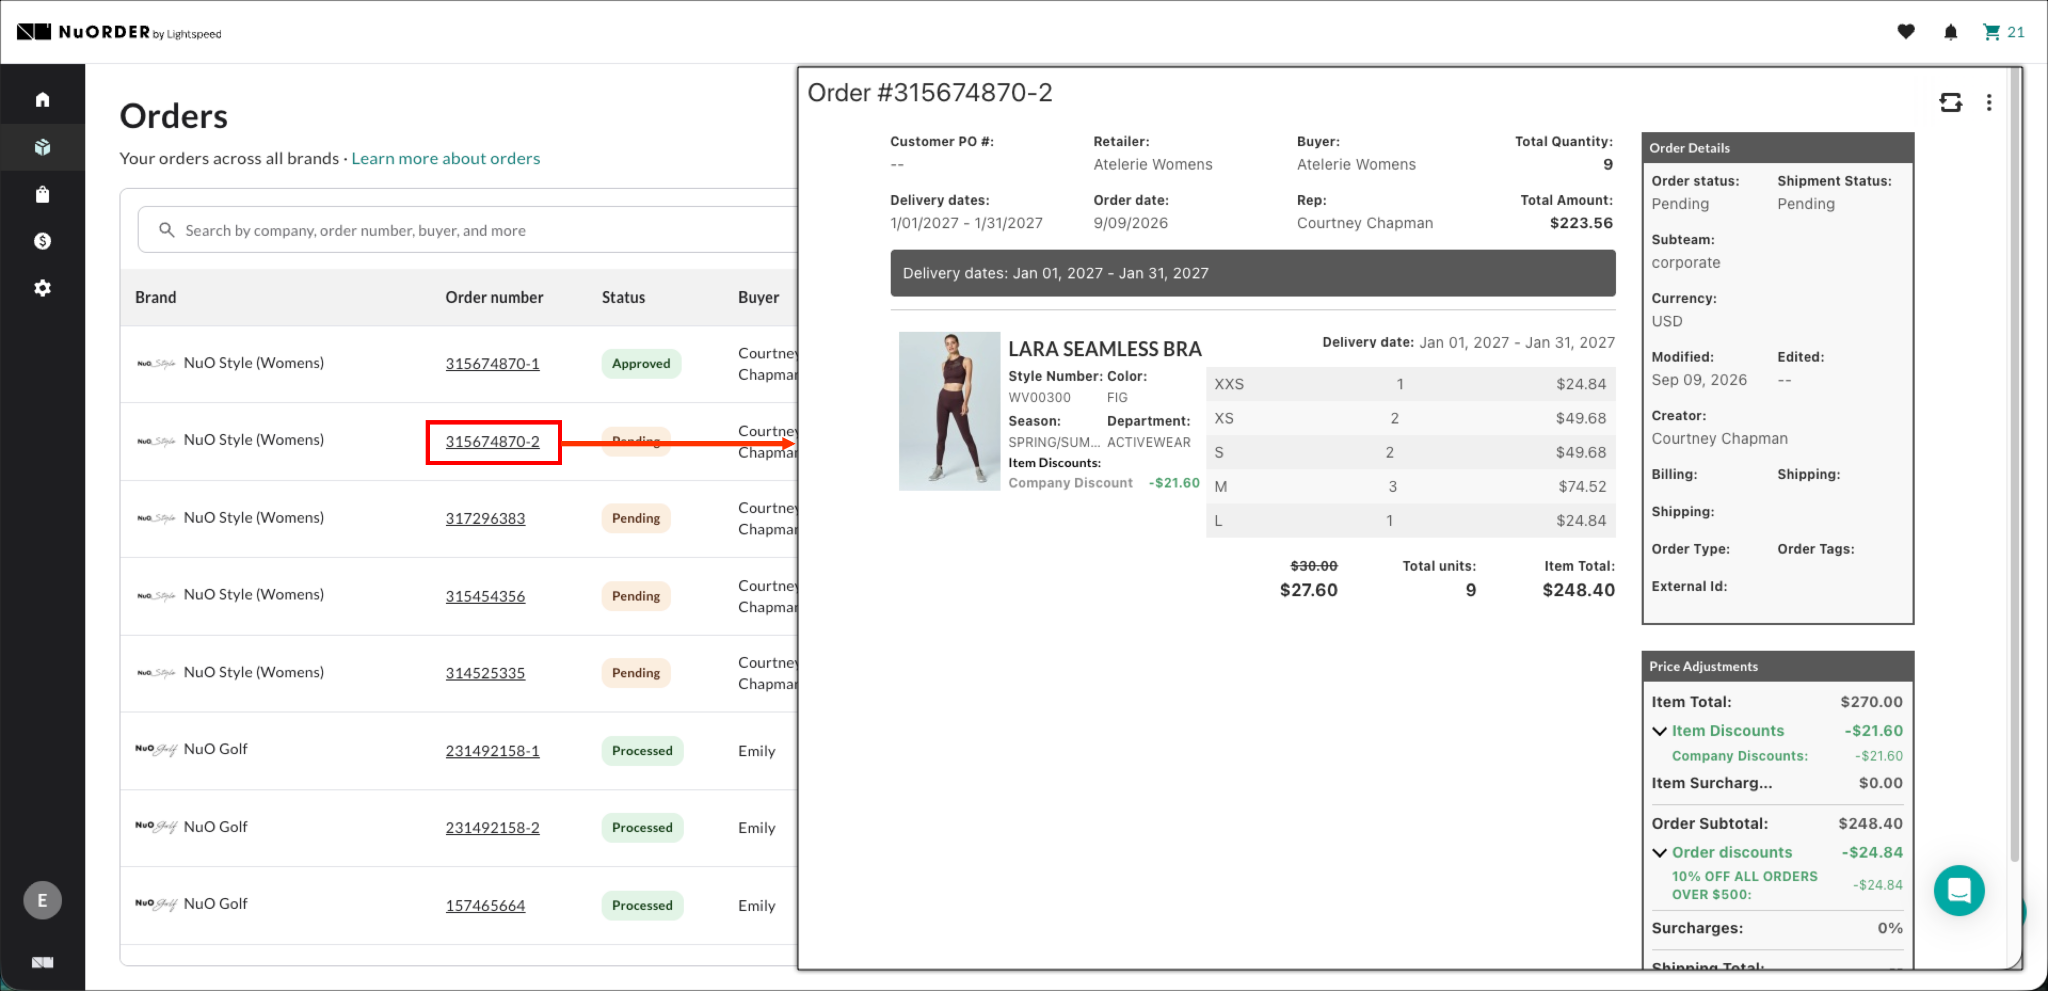Click Processed badge for order 157465664
The image size is (2048, 991).
click(642, 905)
